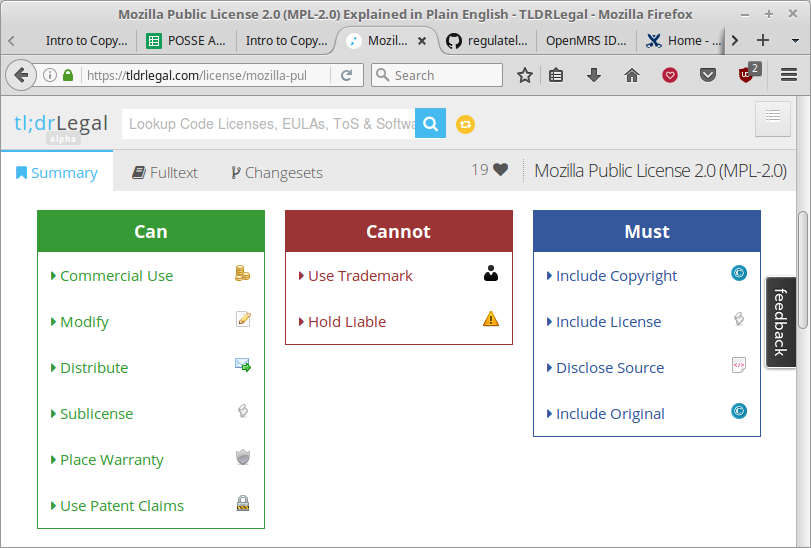This screenshot has width=811, height=548.
Task: Click the code file icon beside Disclose Source
Action: tap(739, 365)
